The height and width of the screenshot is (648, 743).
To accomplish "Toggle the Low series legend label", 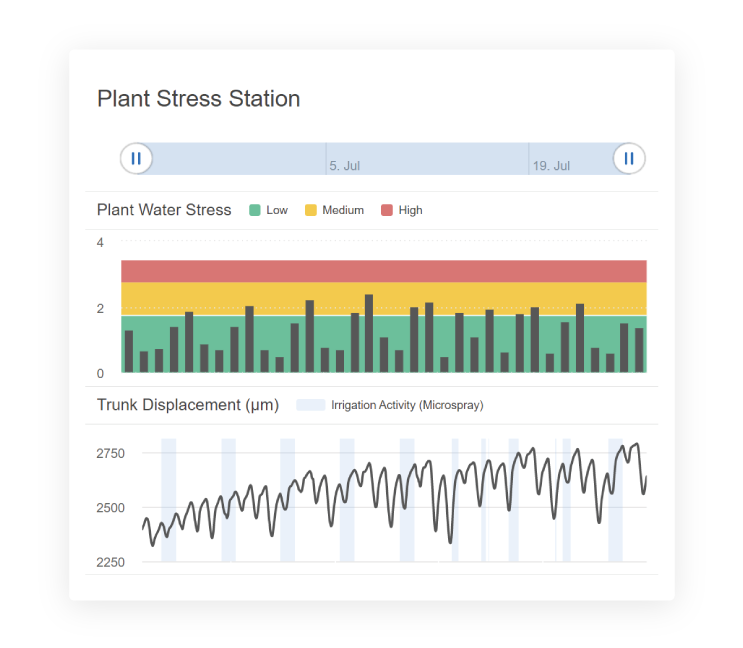I will [x=277, y=210].
